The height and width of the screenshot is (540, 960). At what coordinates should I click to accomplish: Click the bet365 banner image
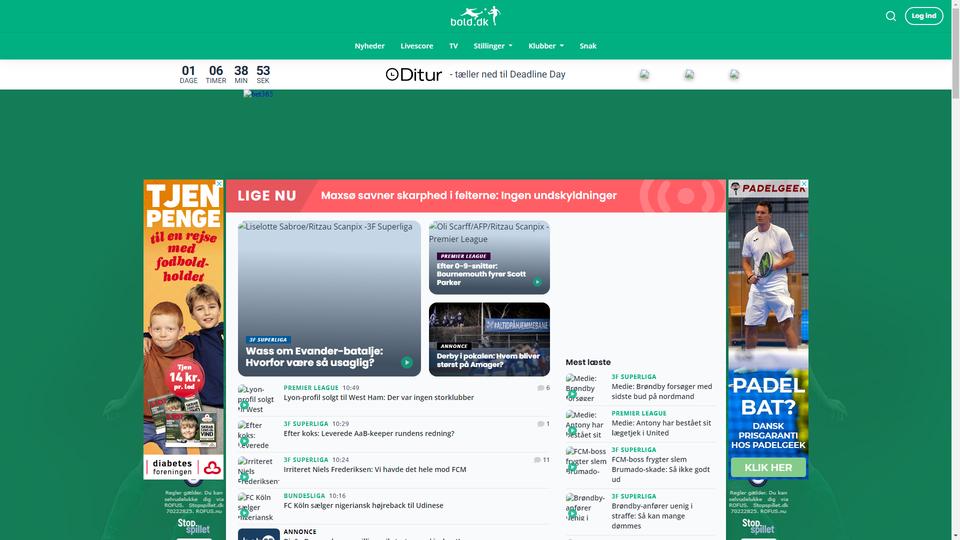pos(258,94)
